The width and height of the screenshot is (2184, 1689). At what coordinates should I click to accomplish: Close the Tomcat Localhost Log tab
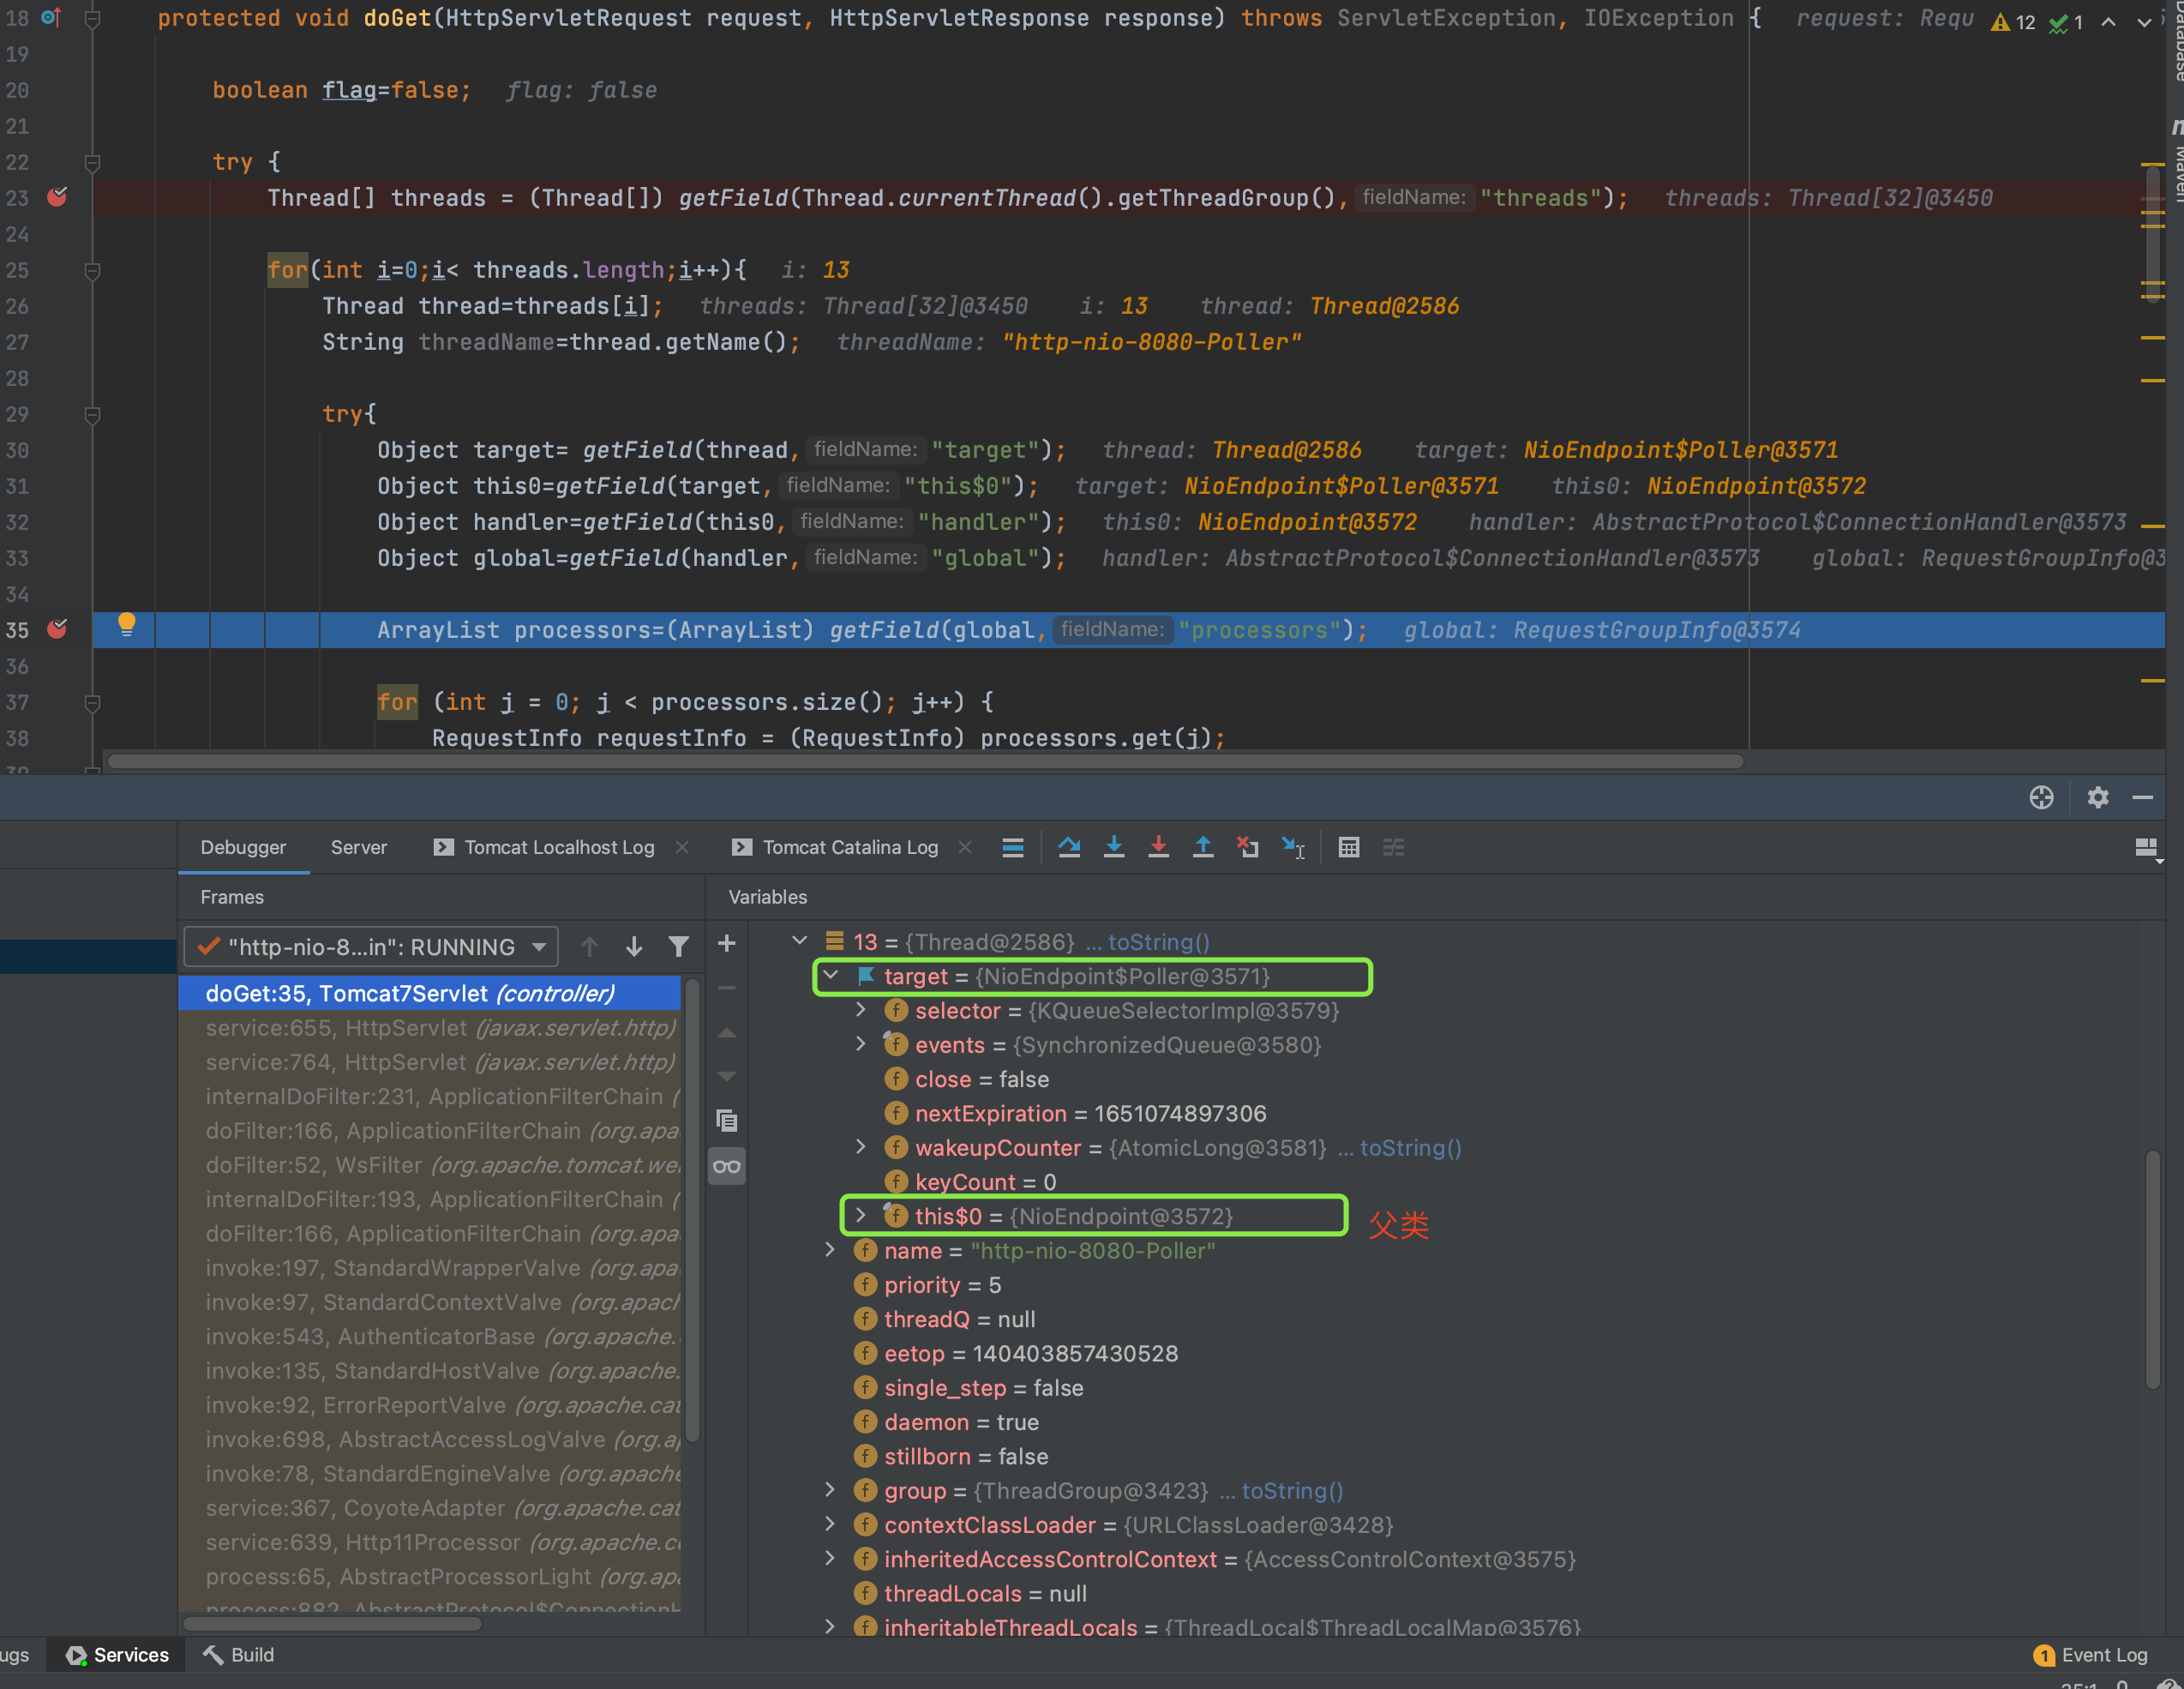[682, 847]
